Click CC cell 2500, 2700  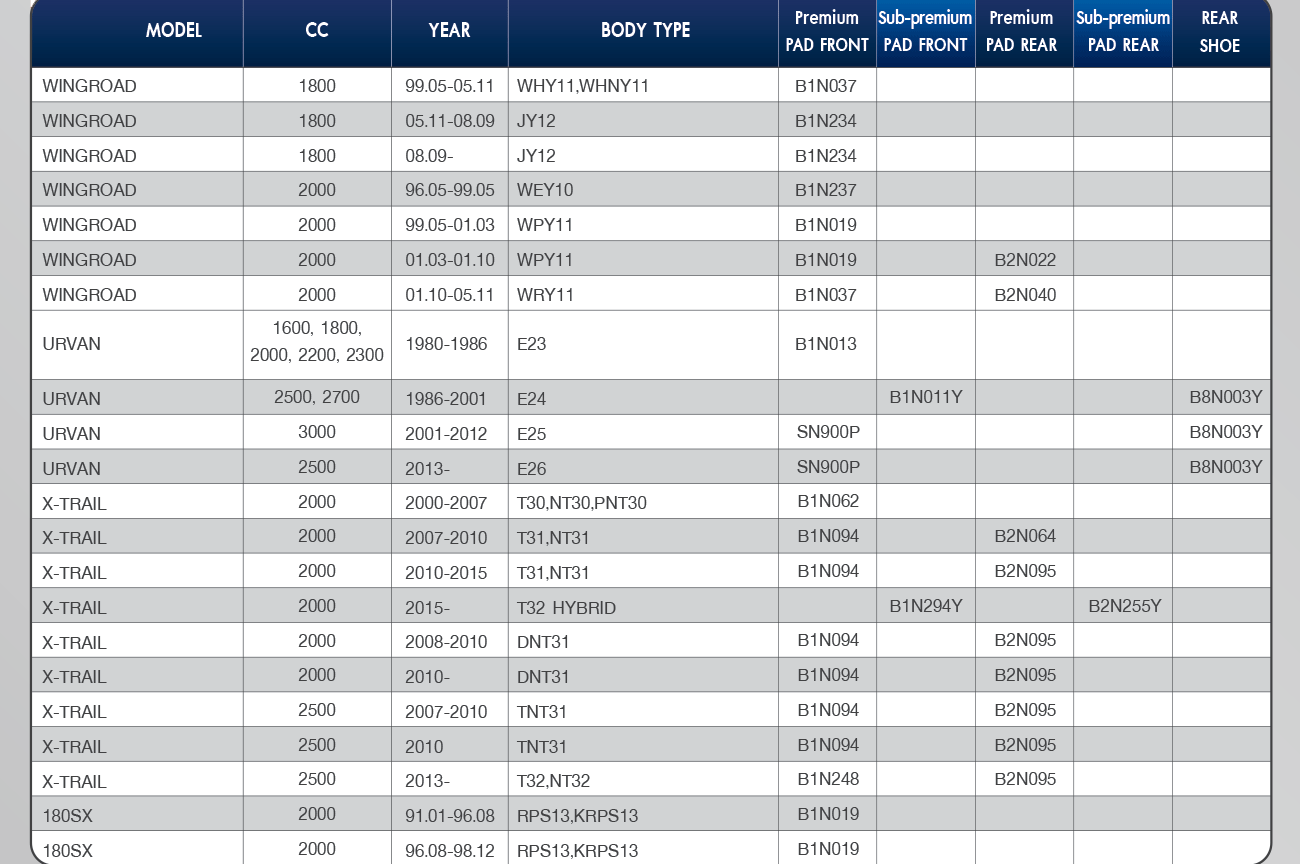pyautogui.click(x=317, y=397)
